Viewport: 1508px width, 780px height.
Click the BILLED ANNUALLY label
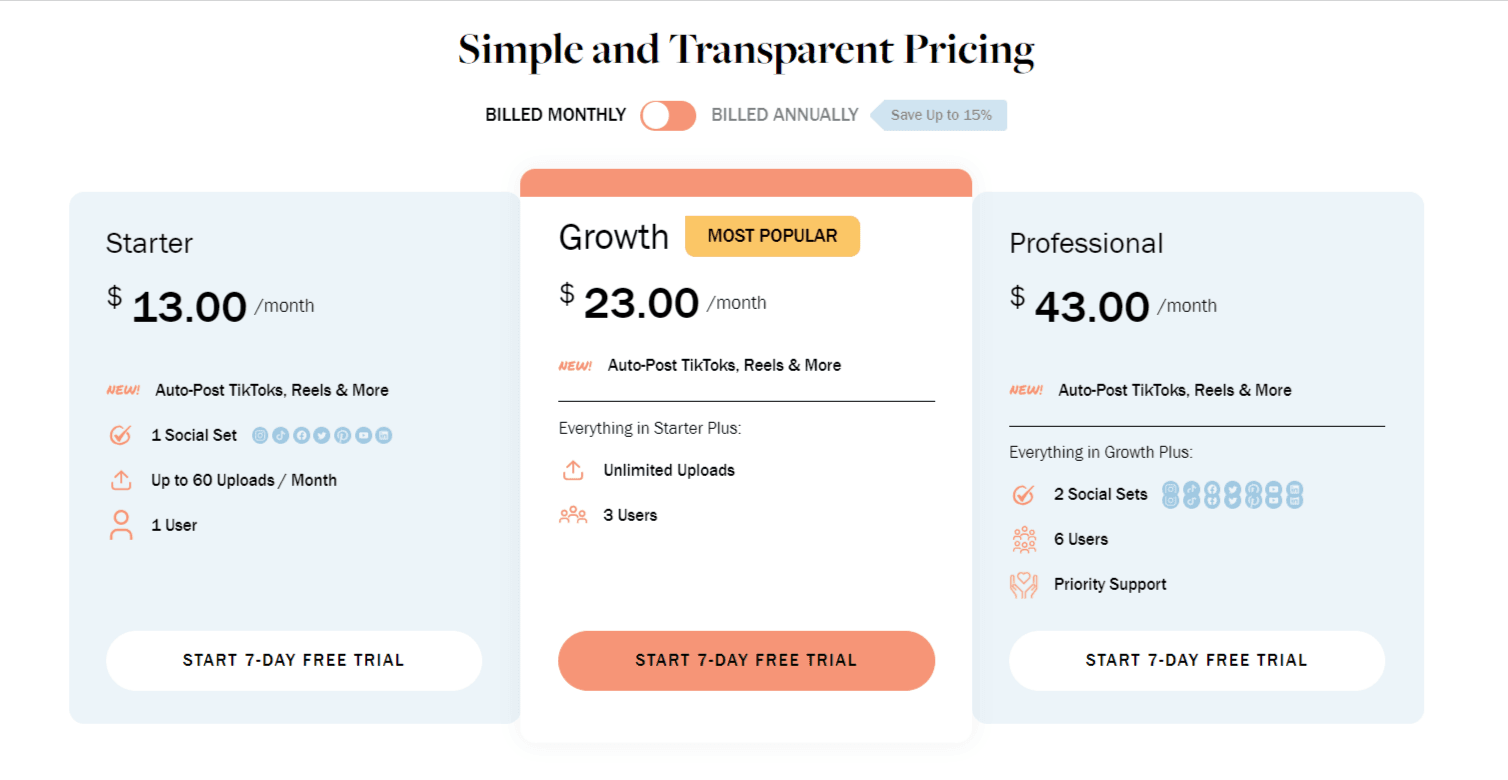(784, 114)
